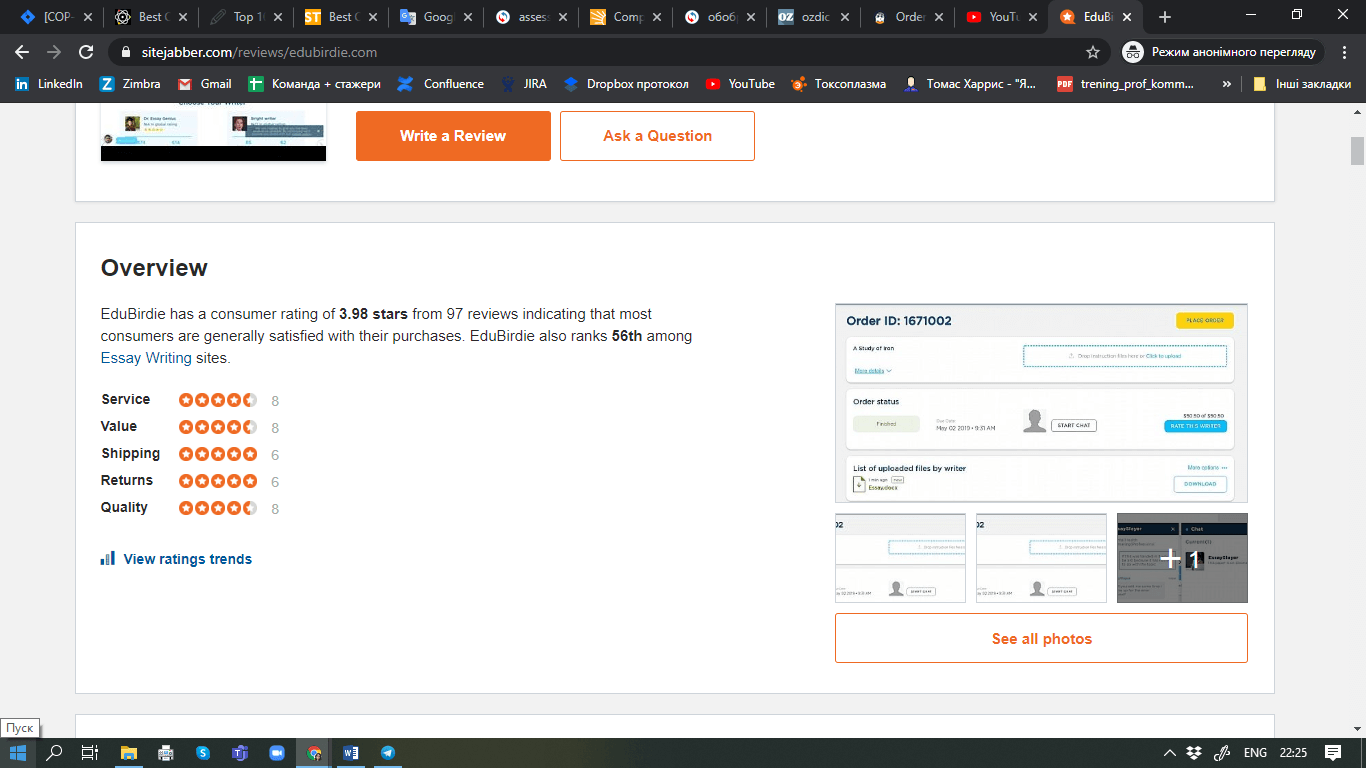
Task: Open the large Order ID 1671002 photo
Action: [x=1041, y=402]
